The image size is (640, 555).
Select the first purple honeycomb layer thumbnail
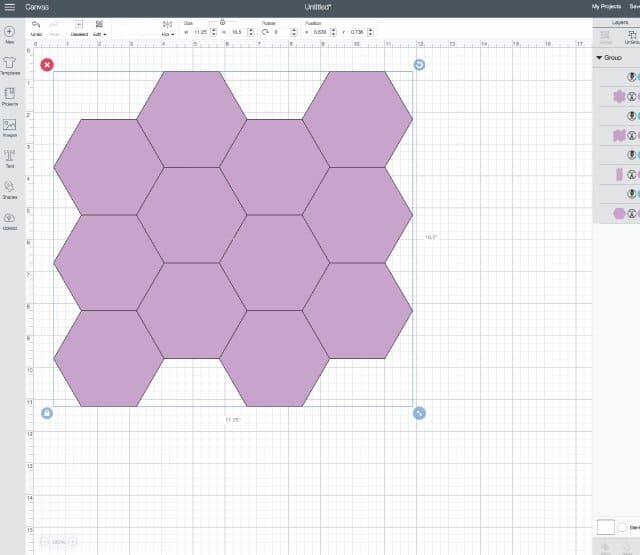pos(619,96)
